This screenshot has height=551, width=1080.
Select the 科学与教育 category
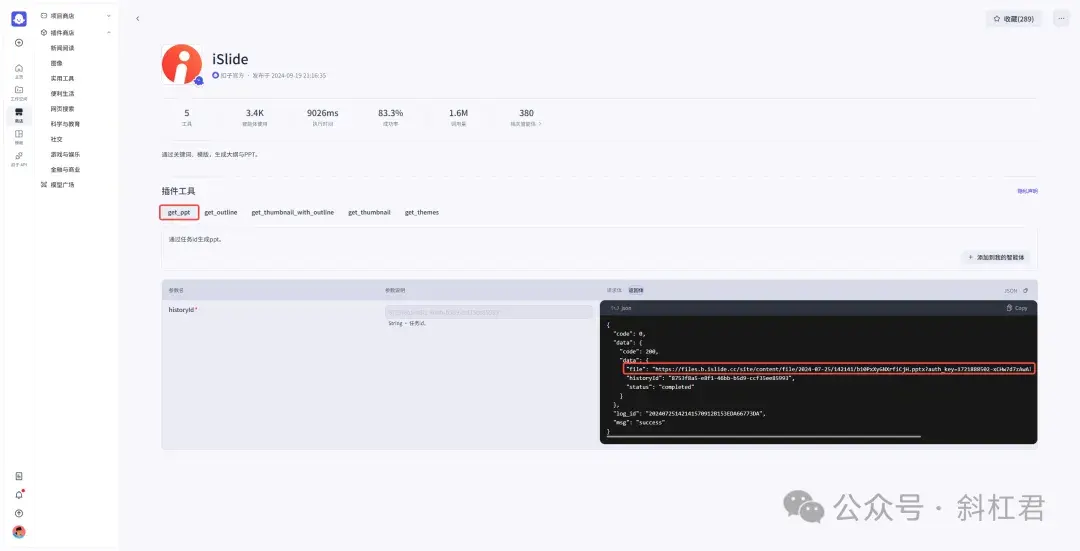65,124
